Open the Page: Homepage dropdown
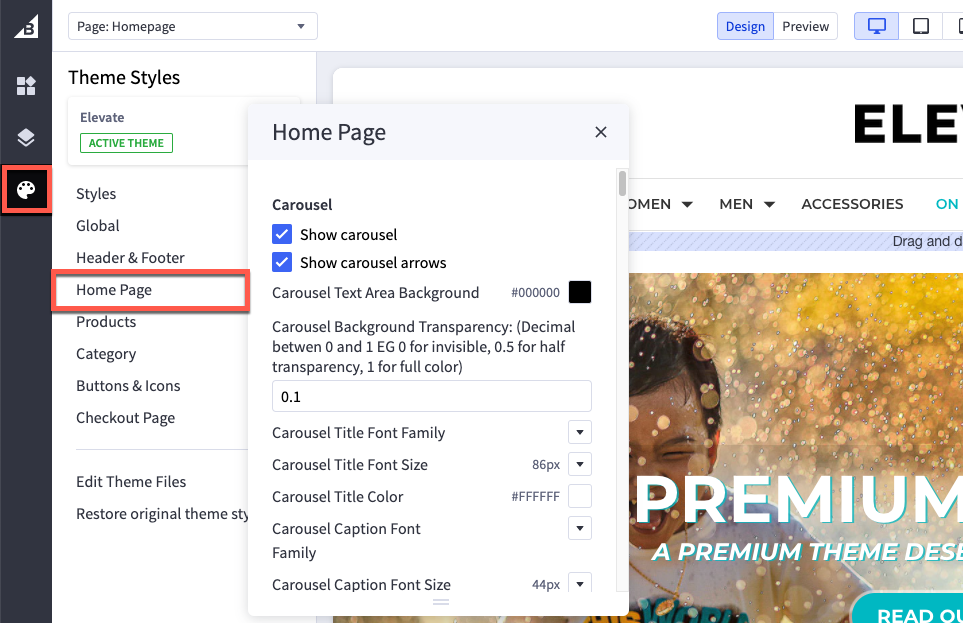Image resolution: width=963 pixels, height=623 pixels. coord(193,26)
